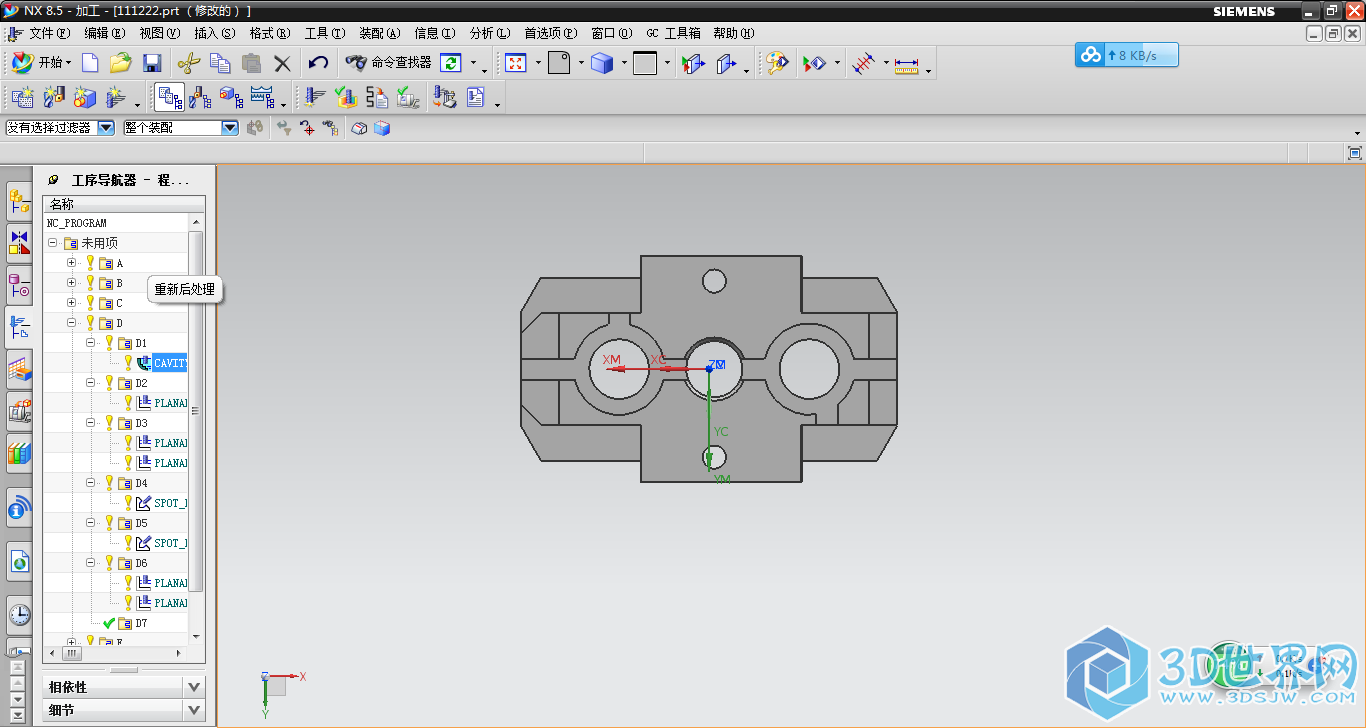Viewport: 1366px width, 728px height.
Task: Select the CAVITY operation under D1
Action: [169, 363]
